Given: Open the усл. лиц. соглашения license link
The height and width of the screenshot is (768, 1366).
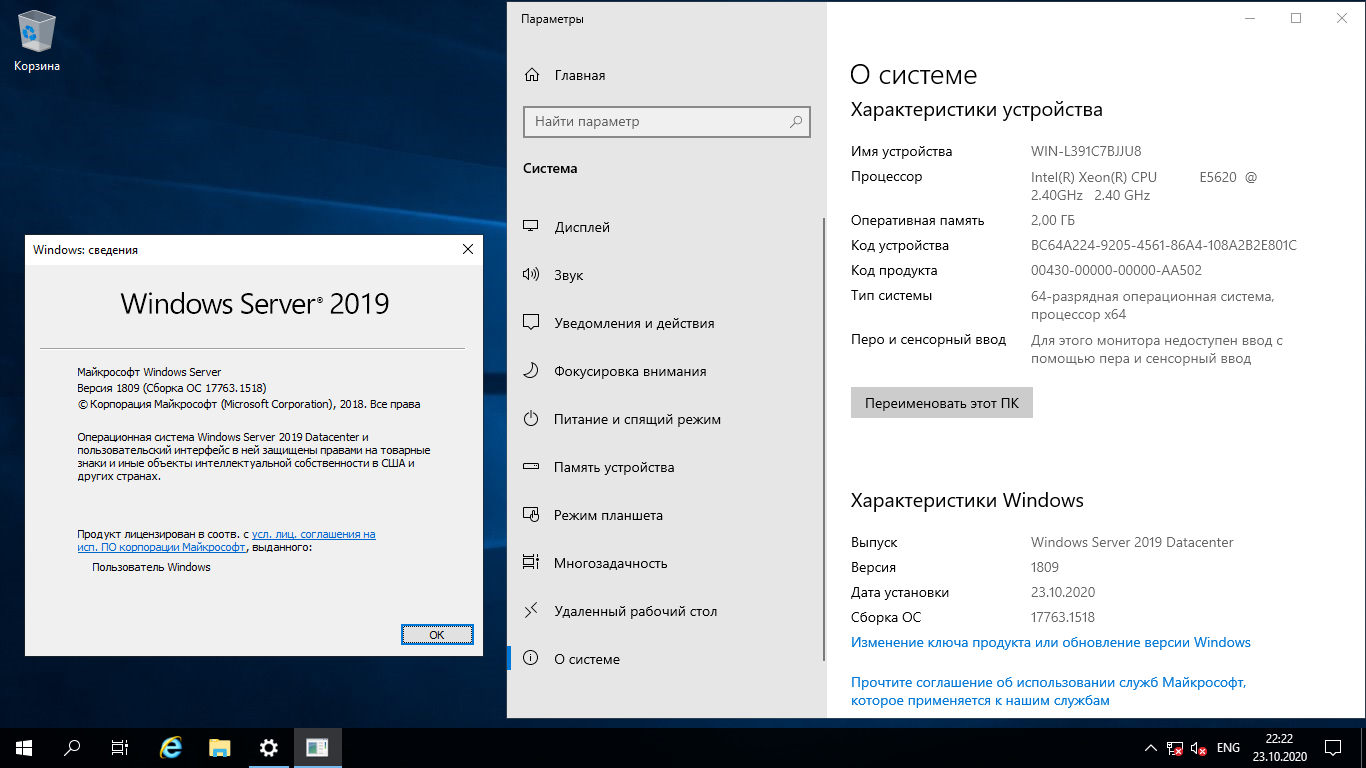Looking at the screenshot, I should (x=226, y=541).
